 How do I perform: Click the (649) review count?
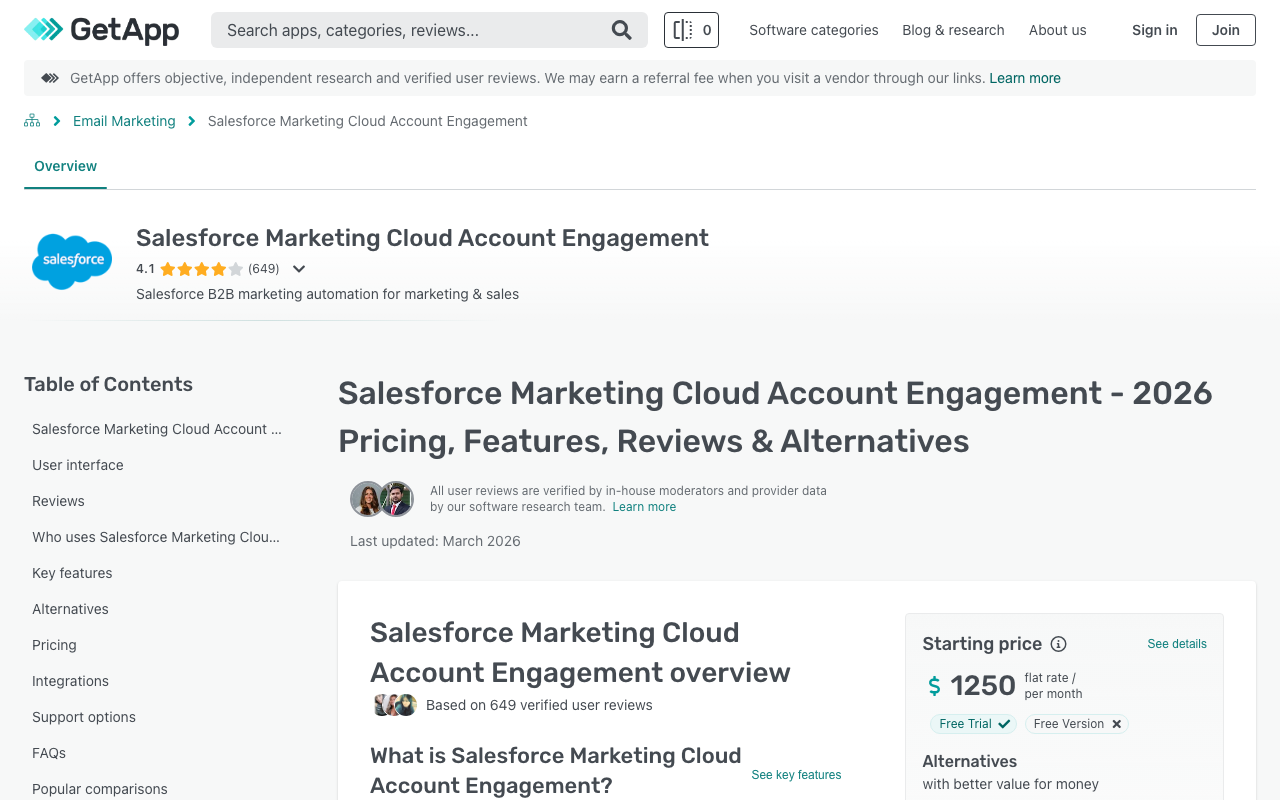click(264, 269)
